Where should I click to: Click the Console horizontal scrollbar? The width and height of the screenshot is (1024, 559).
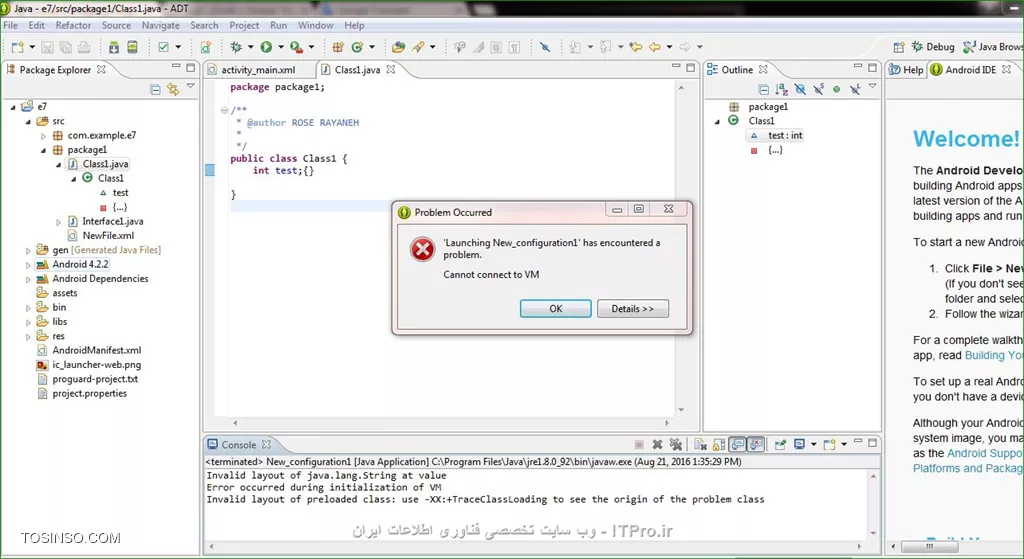point(536,546)
